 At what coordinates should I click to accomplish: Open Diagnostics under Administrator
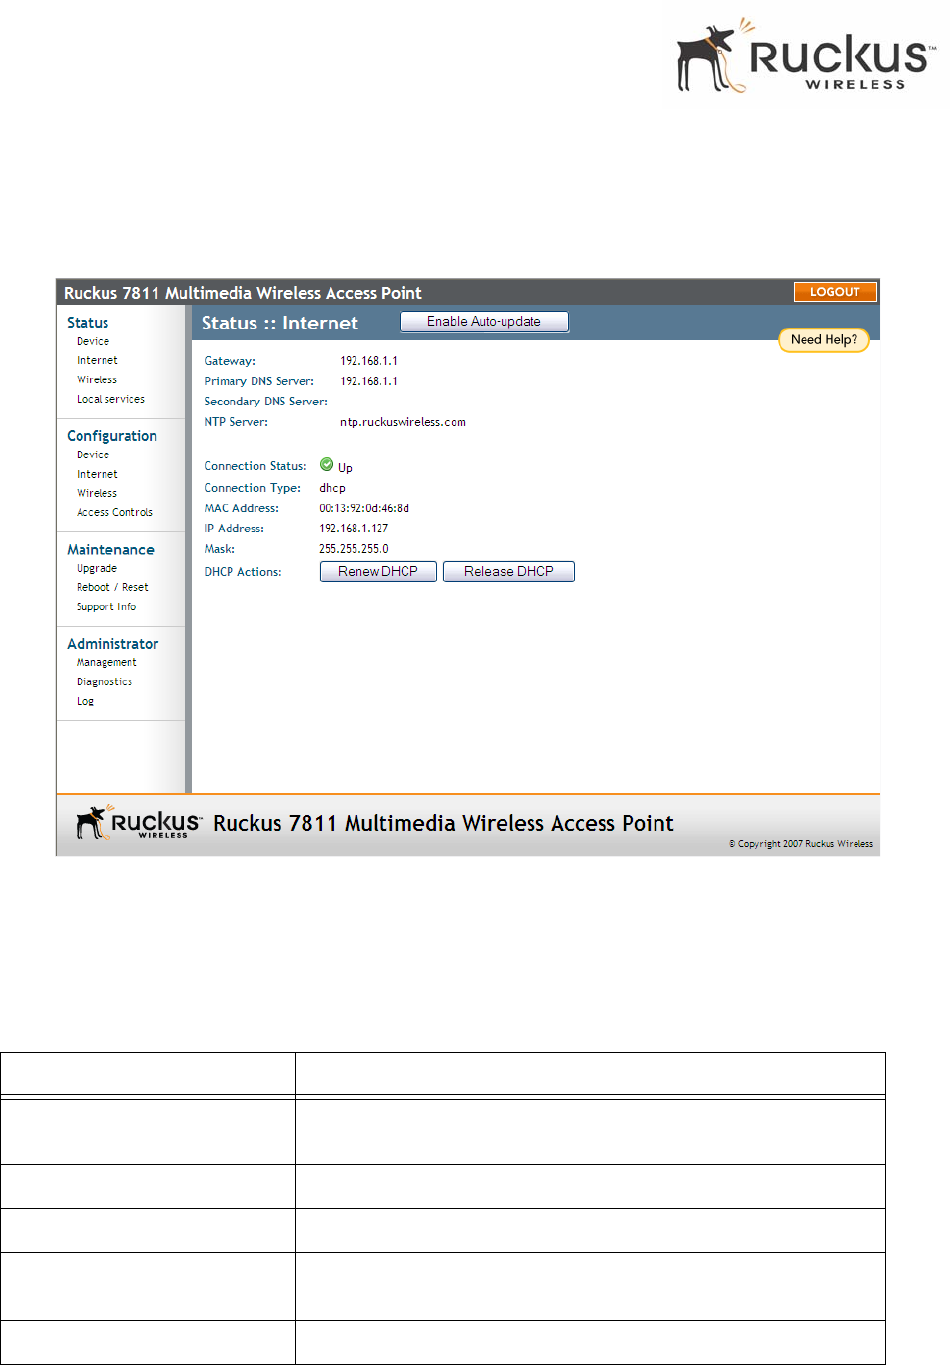[105, 682]
